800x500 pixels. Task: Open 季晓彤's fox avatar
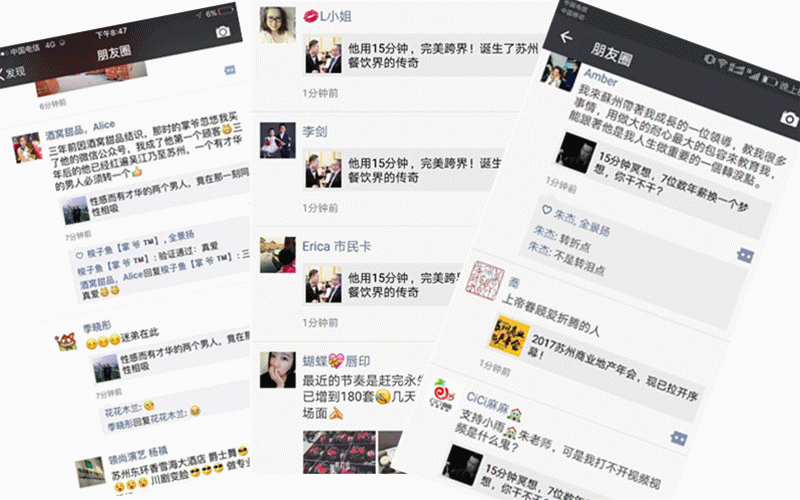pos(66,341)
